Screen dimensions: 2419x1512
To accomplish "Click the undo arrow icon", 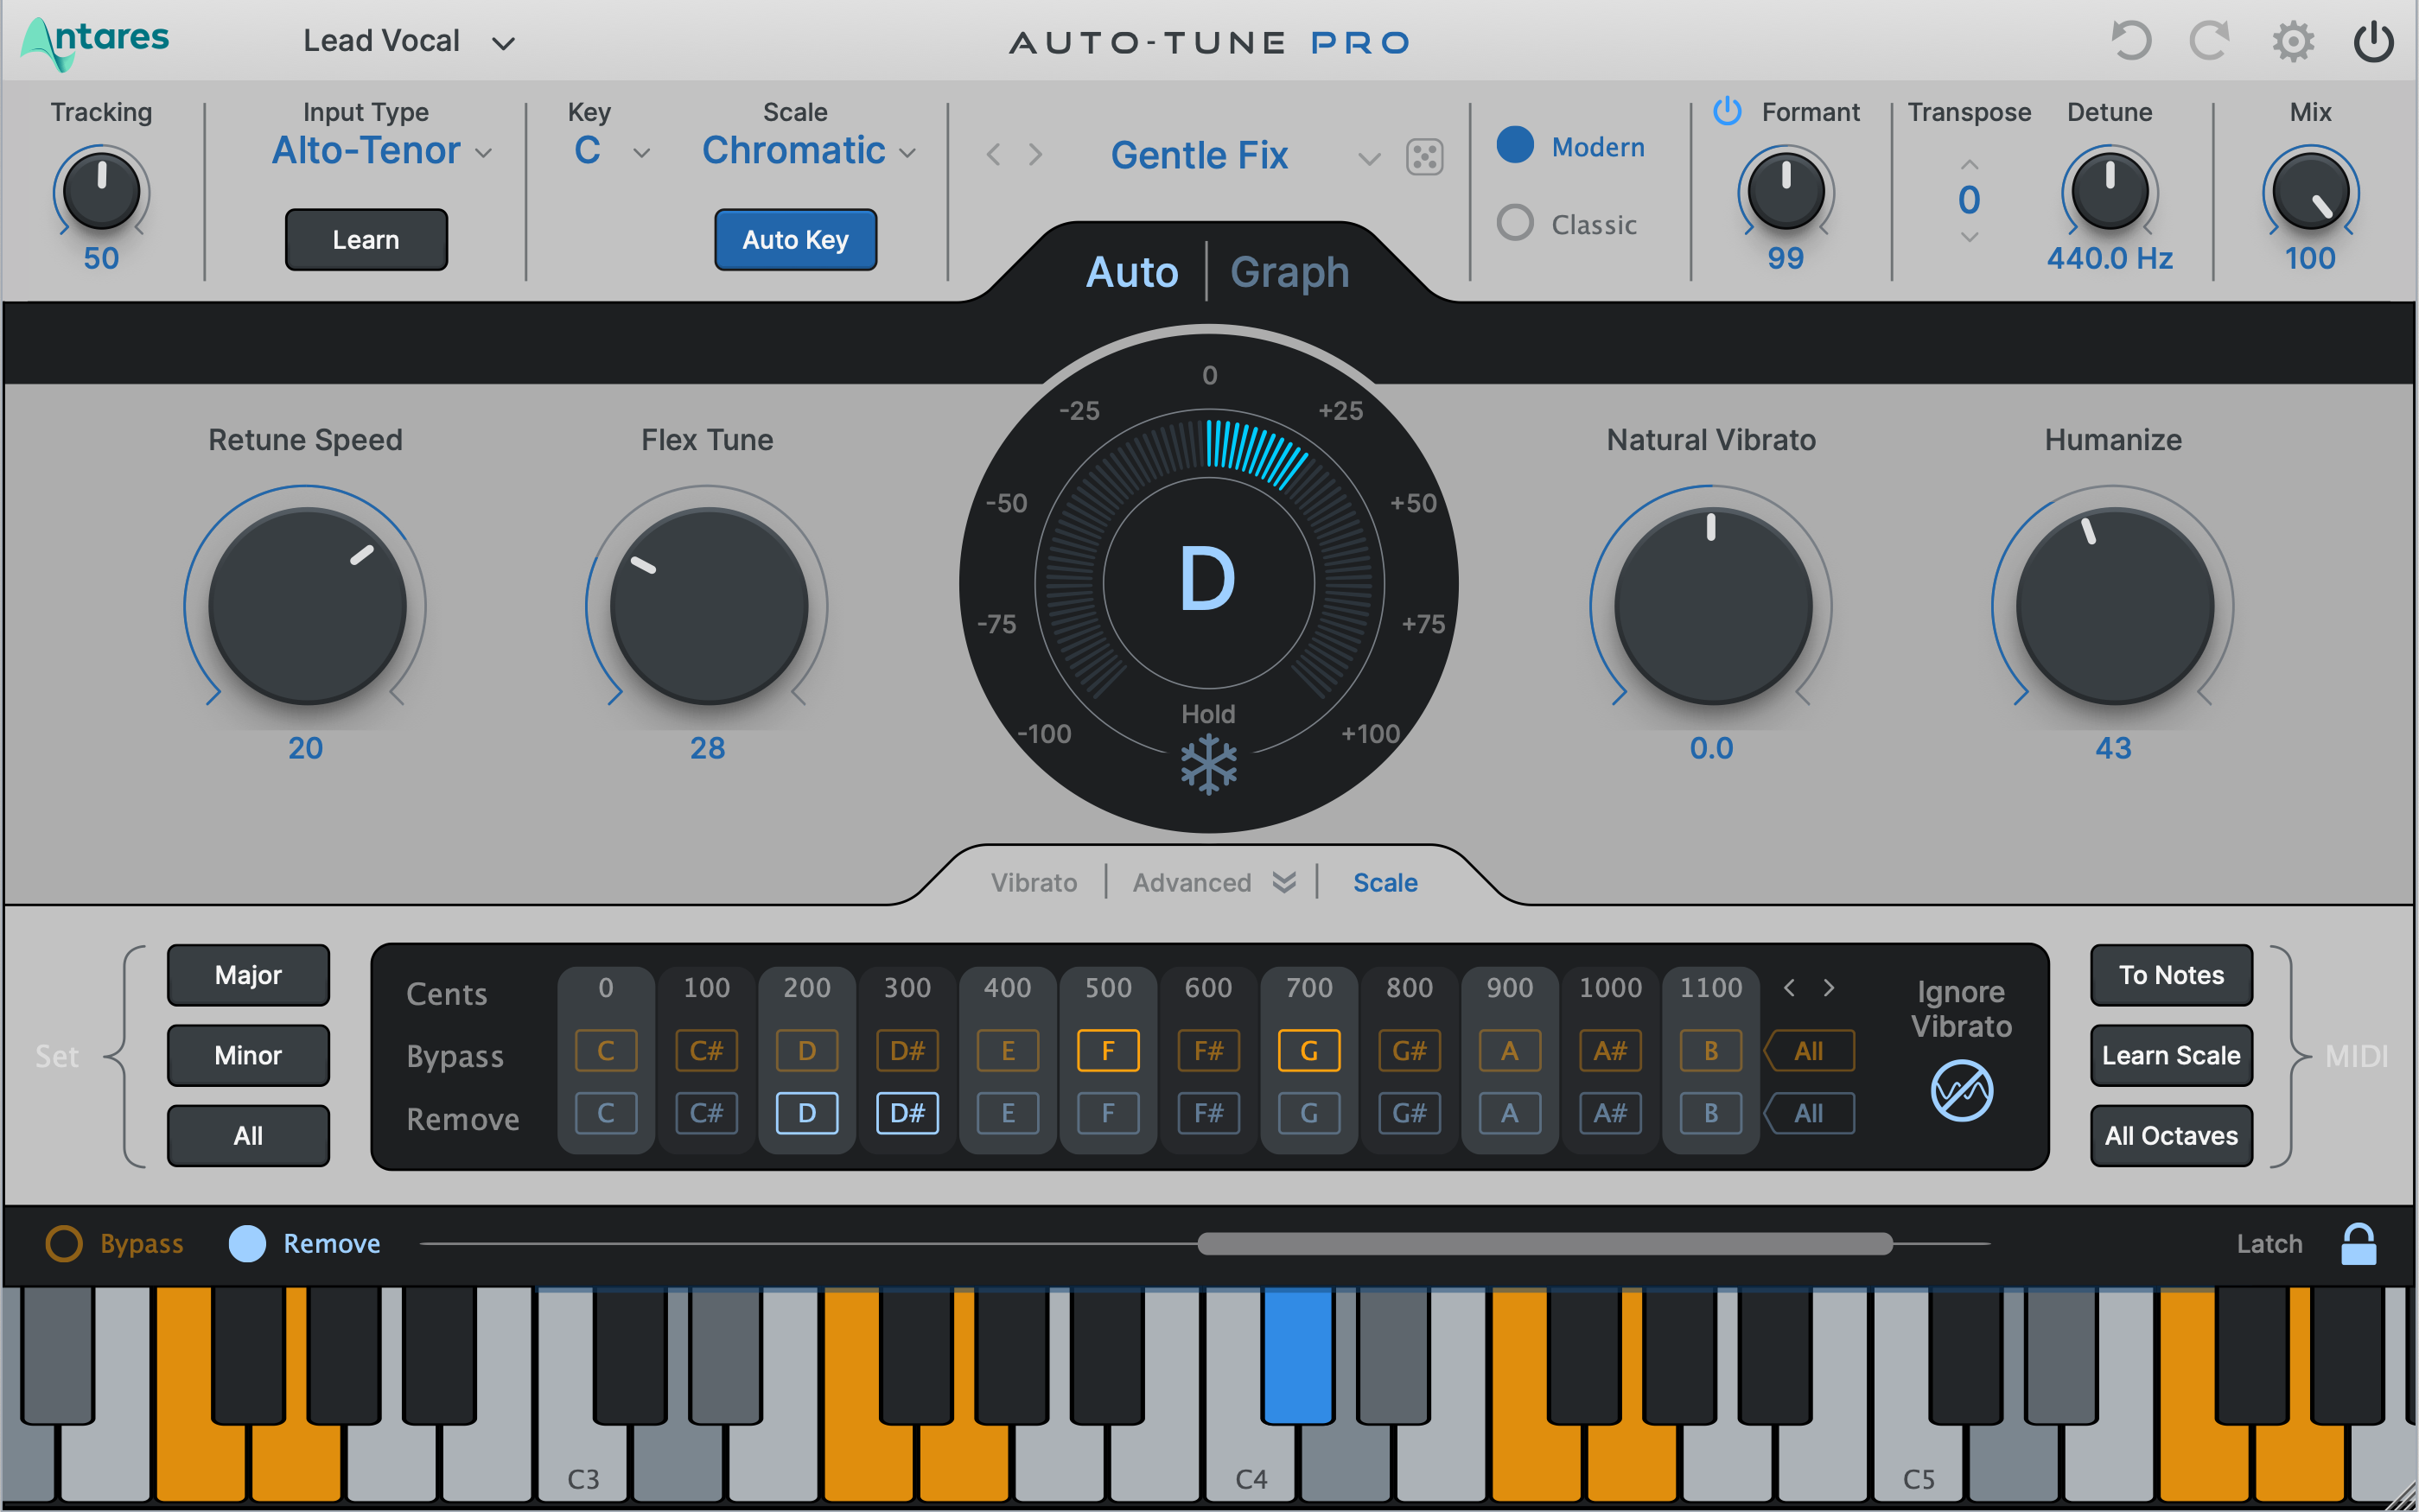I will click(2134, 38).
